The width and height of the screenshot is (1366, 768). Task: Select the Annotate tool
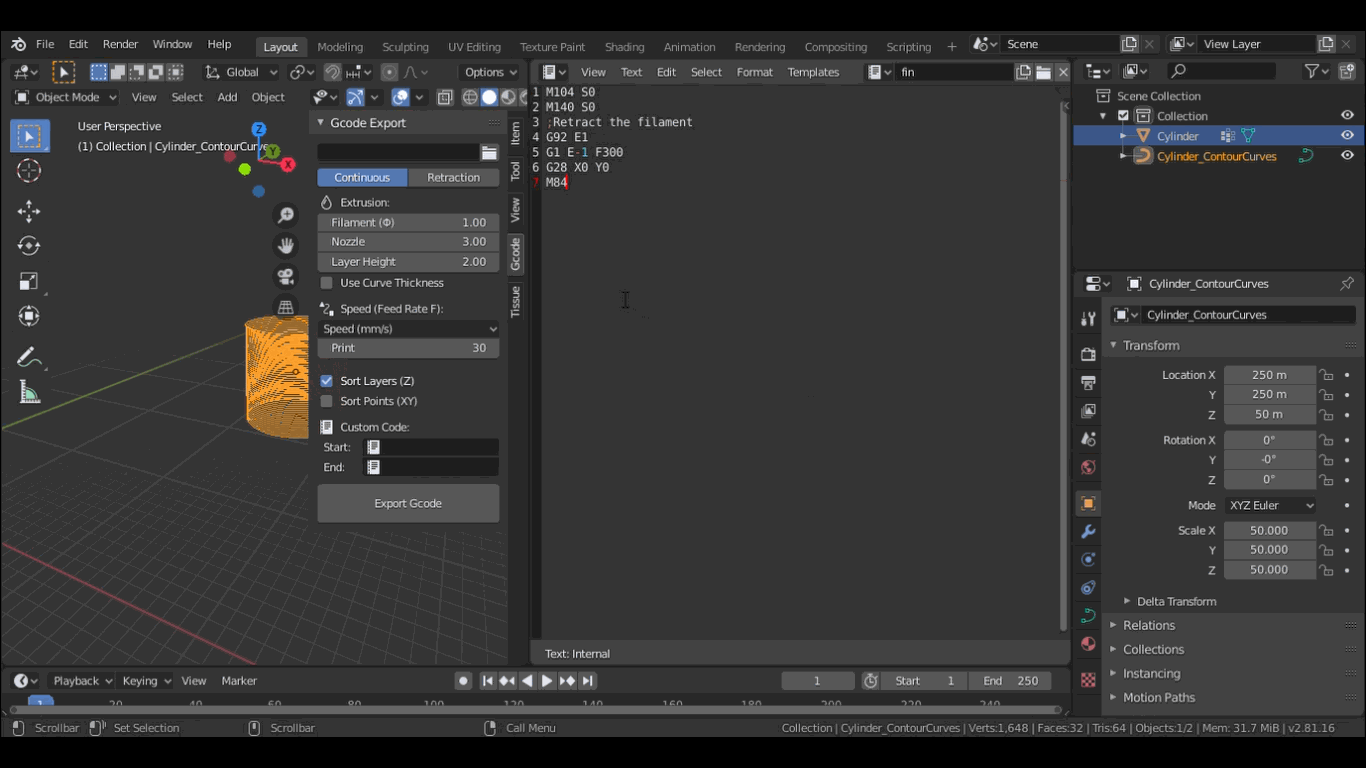[29, 357]
